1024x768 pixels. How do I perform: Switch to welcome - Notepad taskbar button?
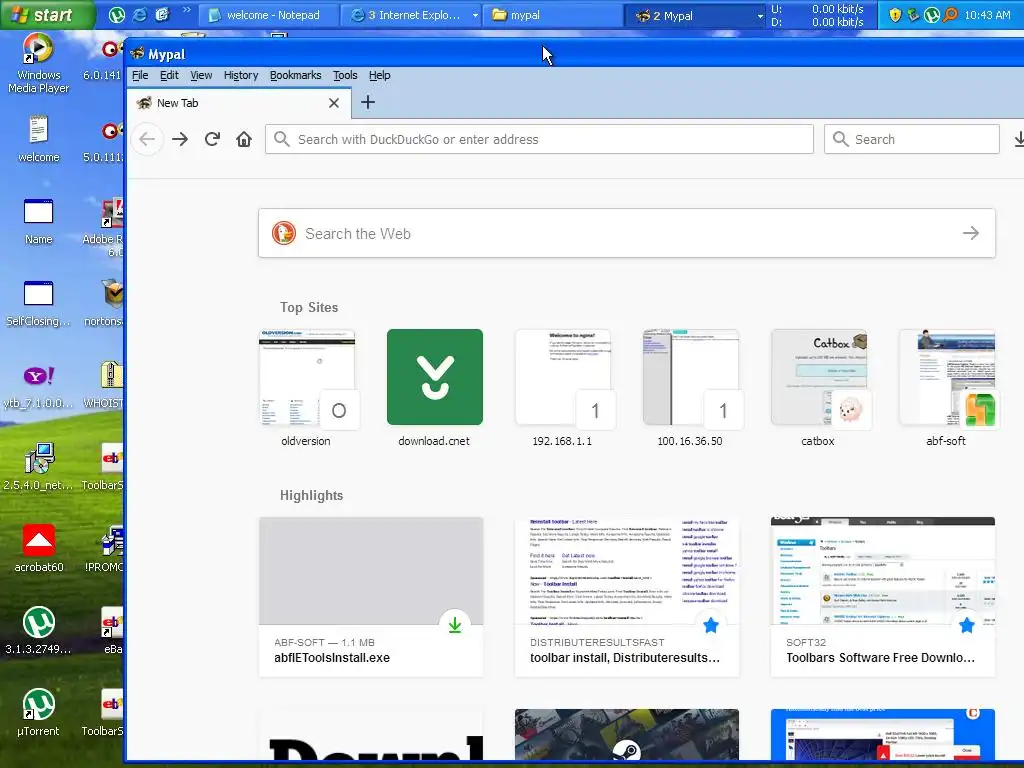(268, 15)
